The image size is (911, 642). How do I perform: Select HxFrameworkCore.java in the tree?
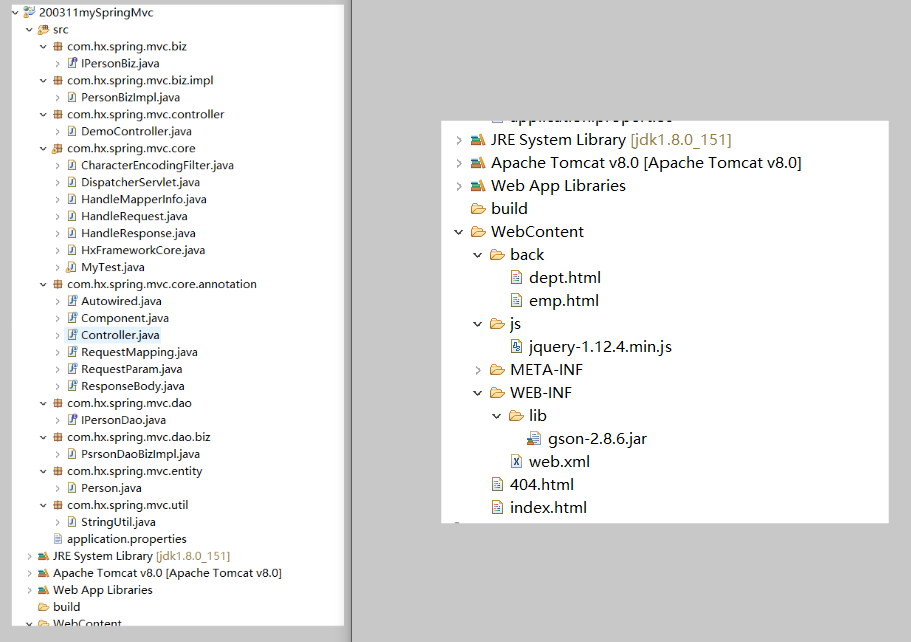(143, 250)
